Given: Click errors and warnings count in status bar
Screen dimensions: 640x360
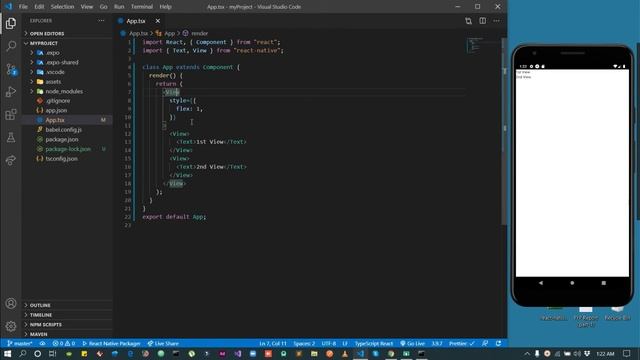Looking at the screenshot, I should click(64, 343).
